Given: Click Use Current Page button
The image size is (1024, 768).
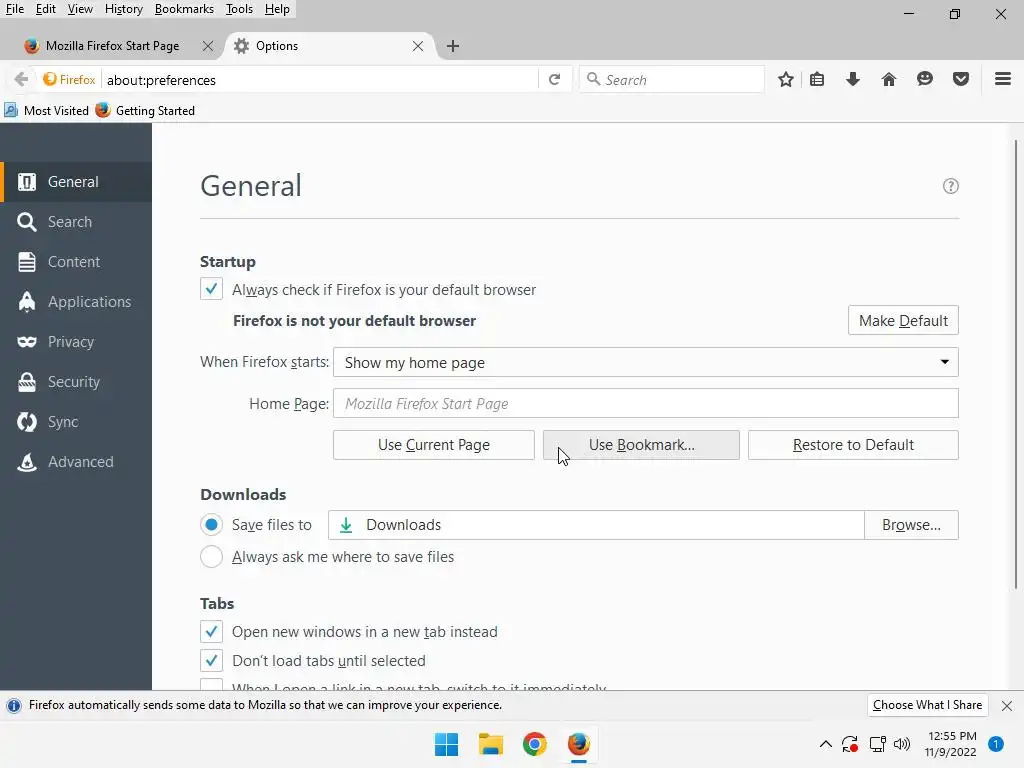Looking at the screenshot, I should [434, 445].
